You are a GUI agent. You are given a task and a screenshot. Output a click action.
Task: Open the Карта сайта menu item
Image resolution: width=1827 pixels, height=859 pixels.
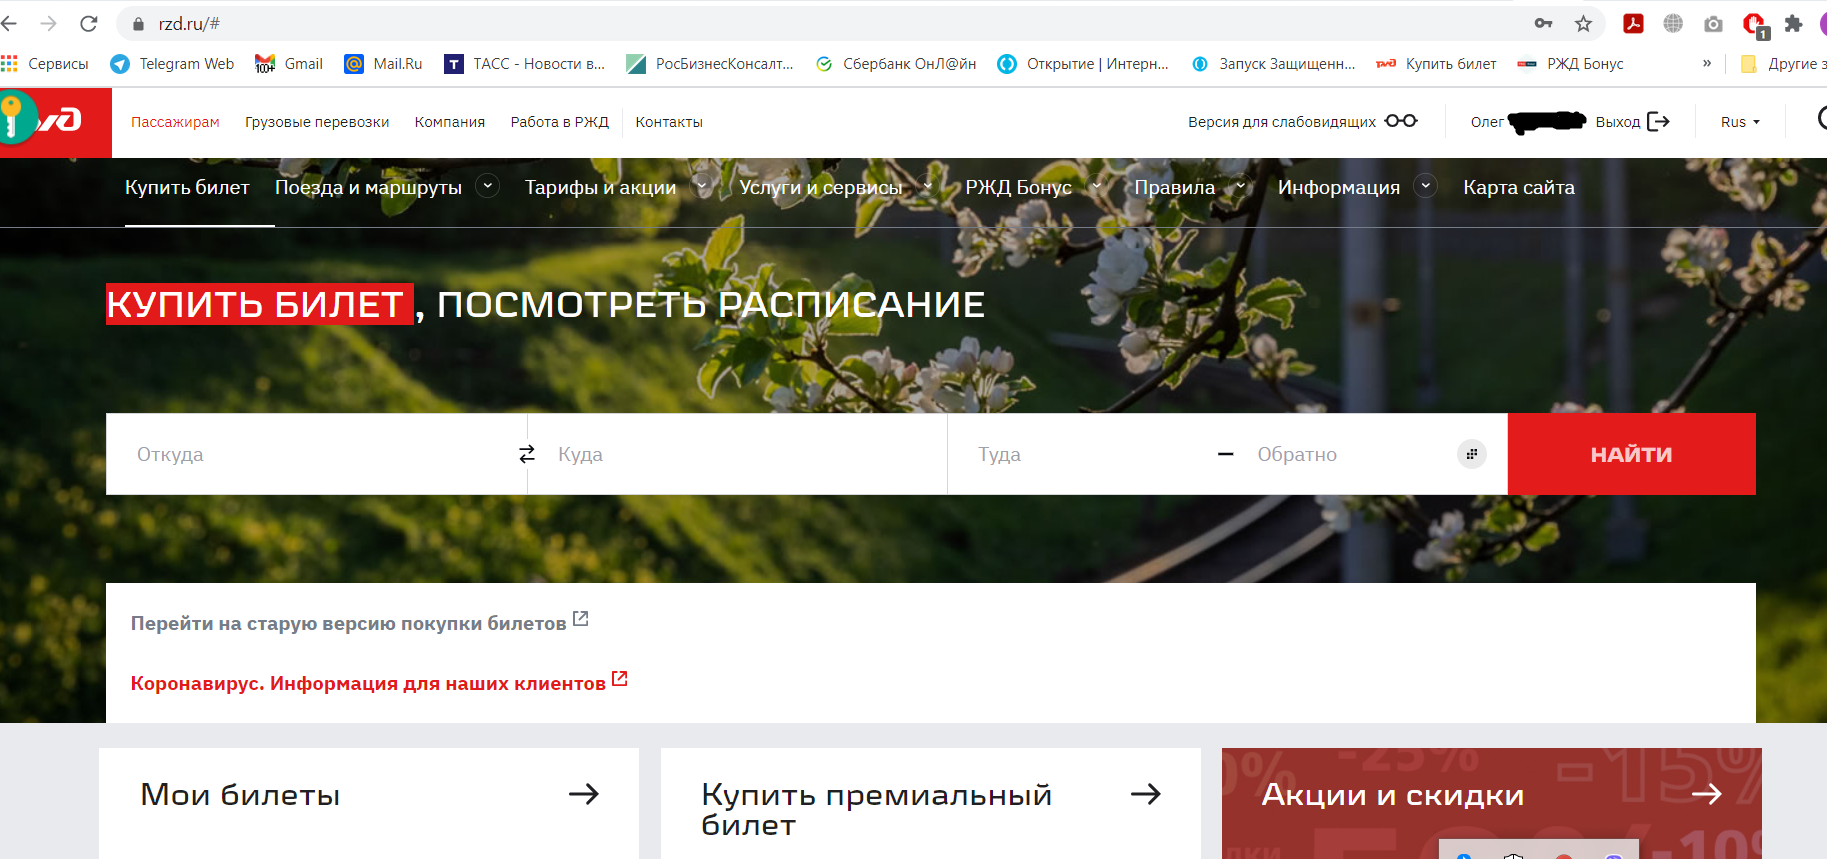(1518, 187)
